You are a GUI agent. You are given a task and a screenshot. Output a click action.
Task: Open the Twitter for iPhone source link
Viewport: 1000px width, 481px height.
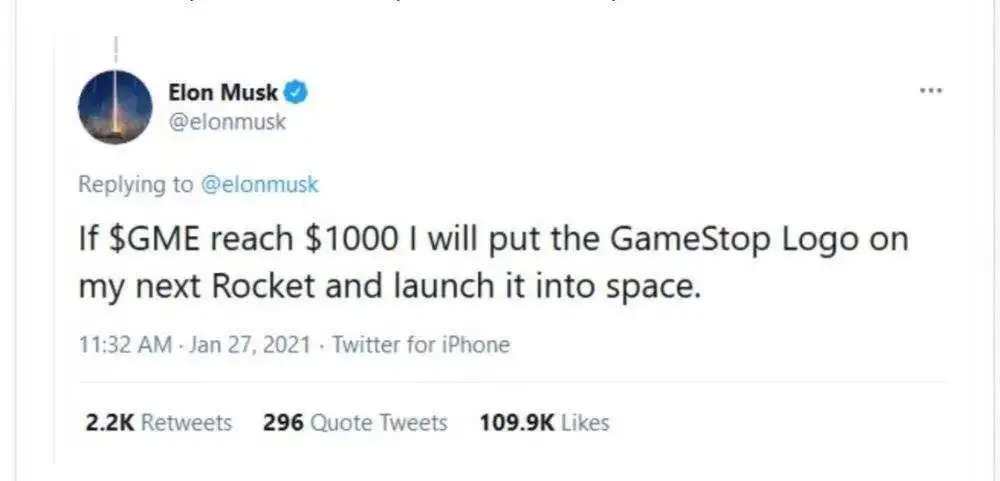pyautogui.click(x=421, y=346)
